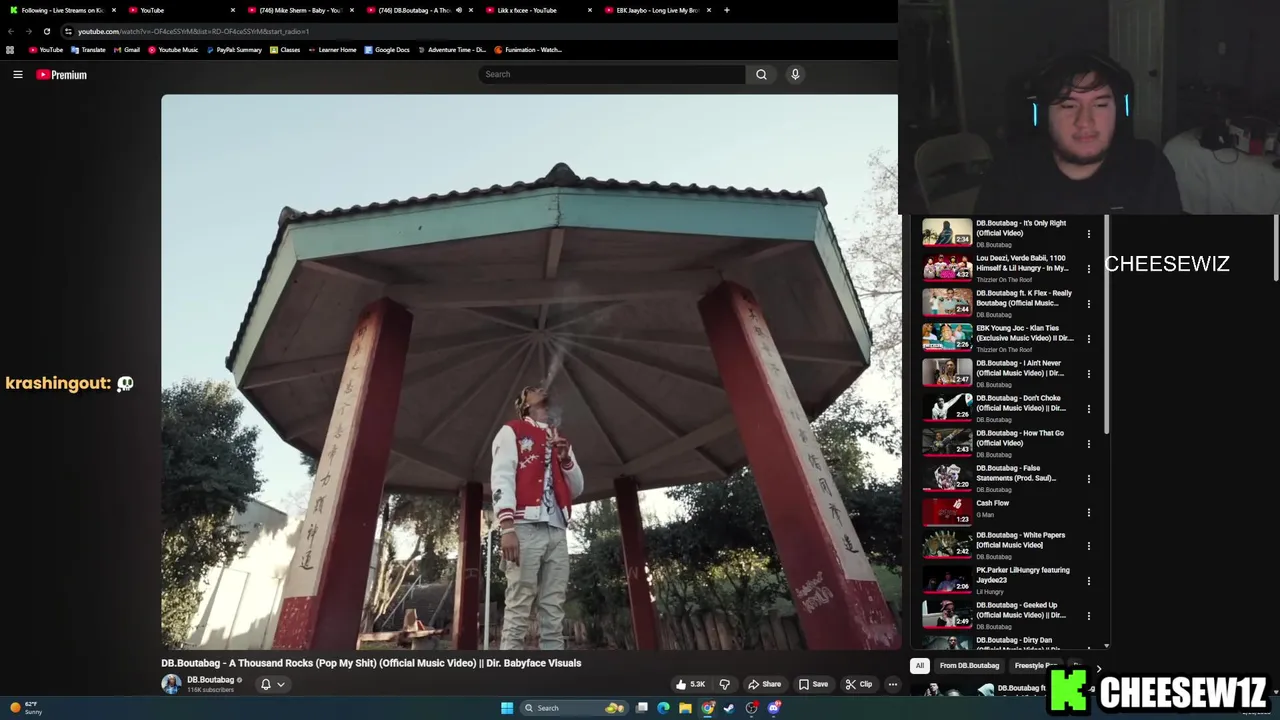Viewport: 1280px width, 720px height.
Task: Open File Explorer from the taskbar
Action: (x=685, y=708)
